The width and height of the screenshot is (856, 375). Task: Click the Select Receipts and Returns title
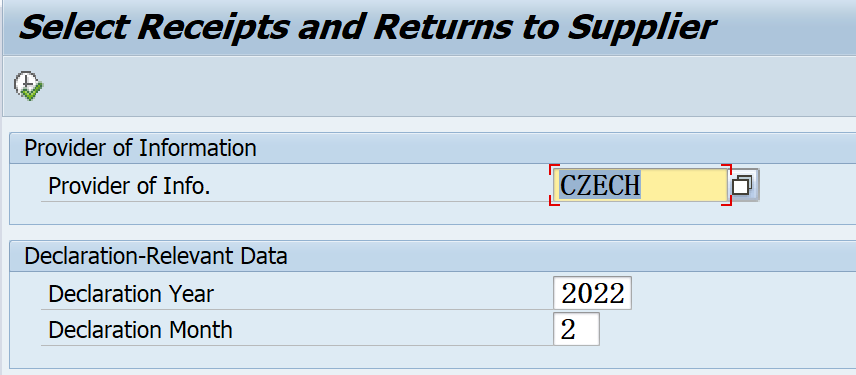point(366,27)
